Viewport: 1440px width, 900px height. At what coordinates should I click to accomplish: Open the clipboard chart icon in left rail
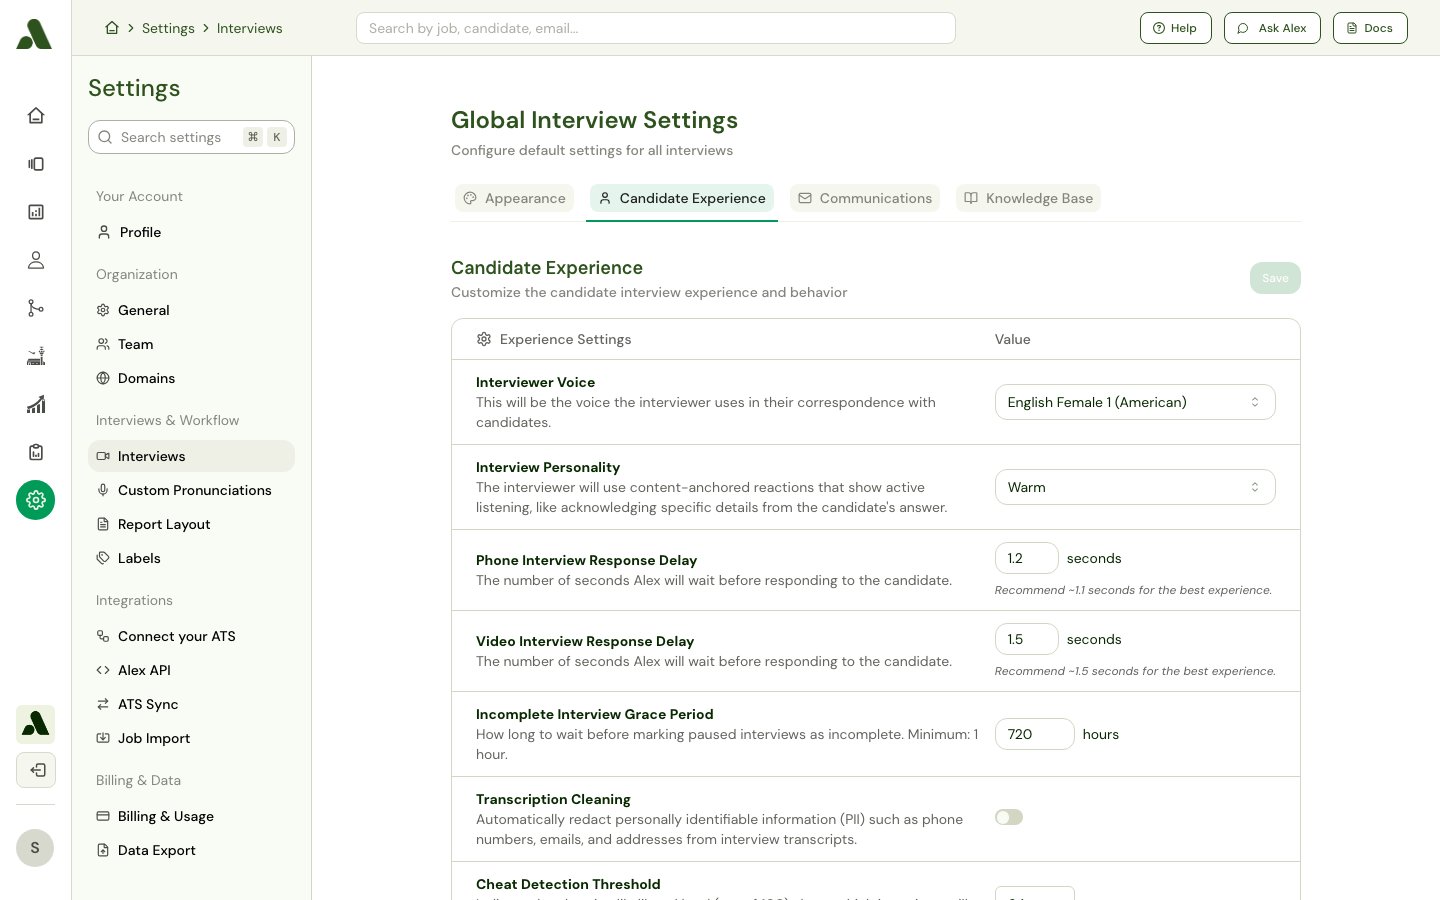36,452
